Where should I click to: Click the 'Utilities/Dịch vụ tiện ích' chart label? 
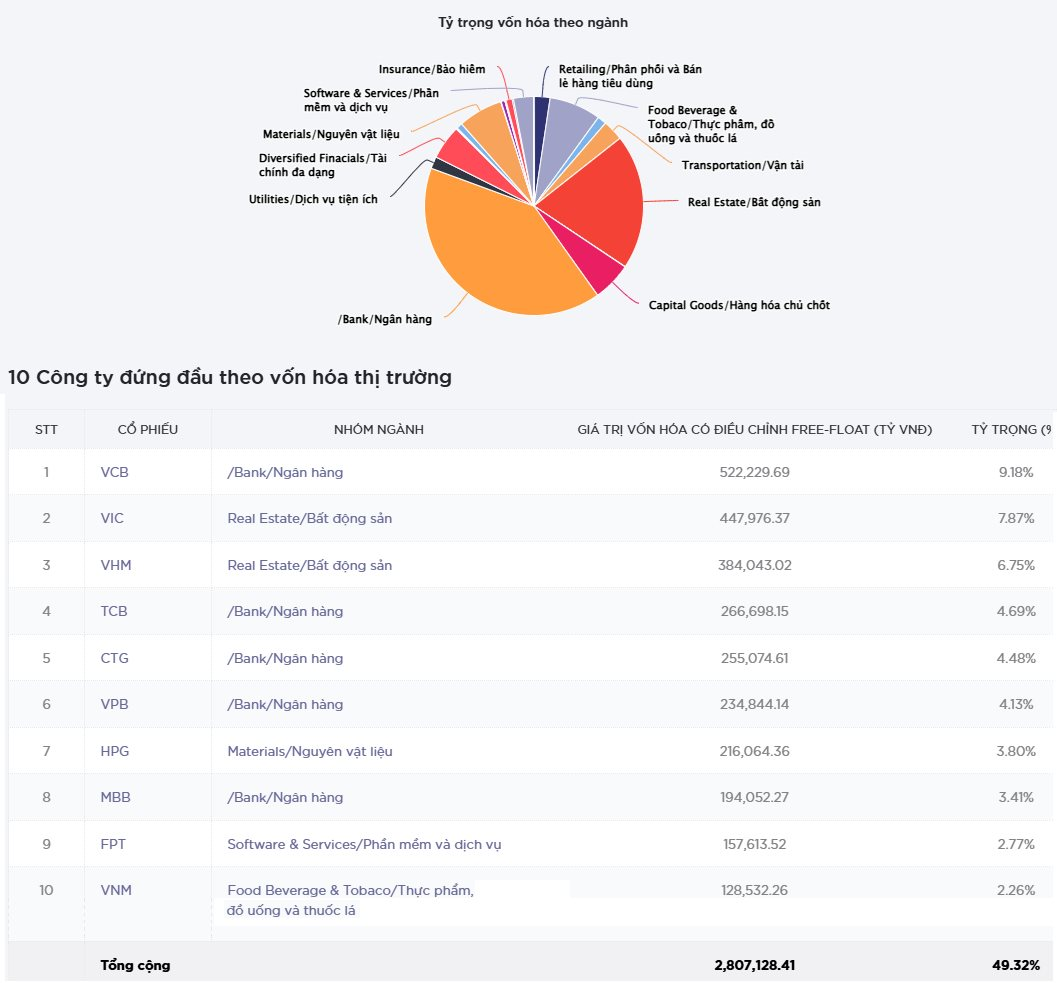pos(313,199)
